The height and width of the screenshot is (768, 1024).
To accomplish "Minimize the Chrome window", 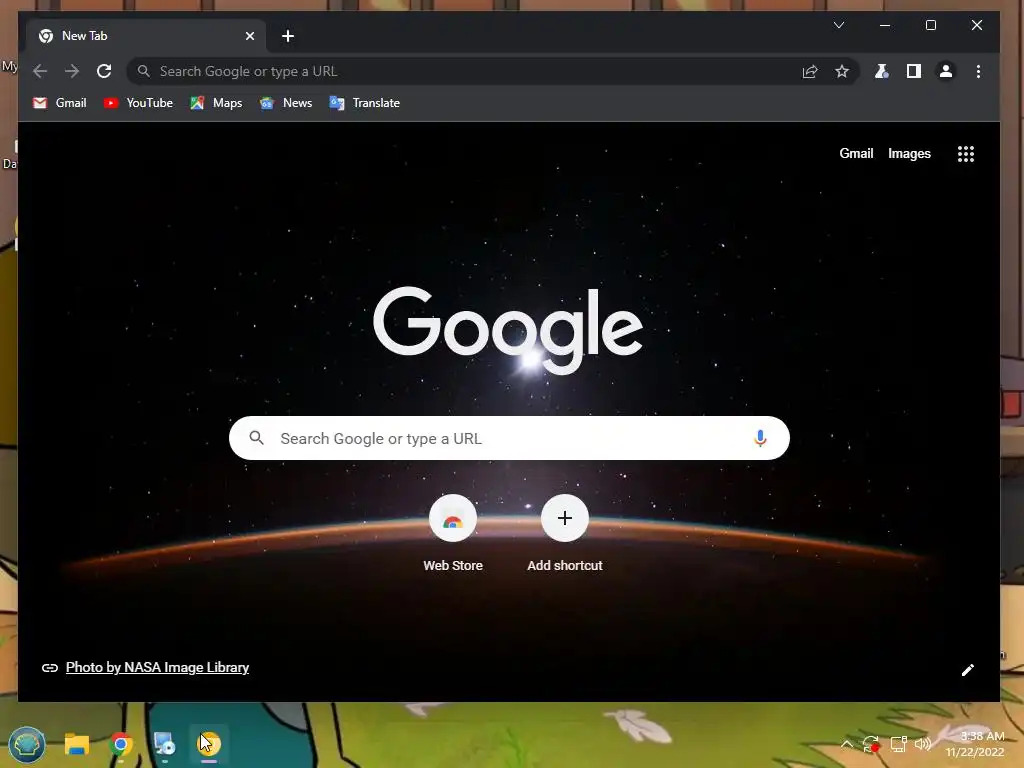I will tap(885, 25).
